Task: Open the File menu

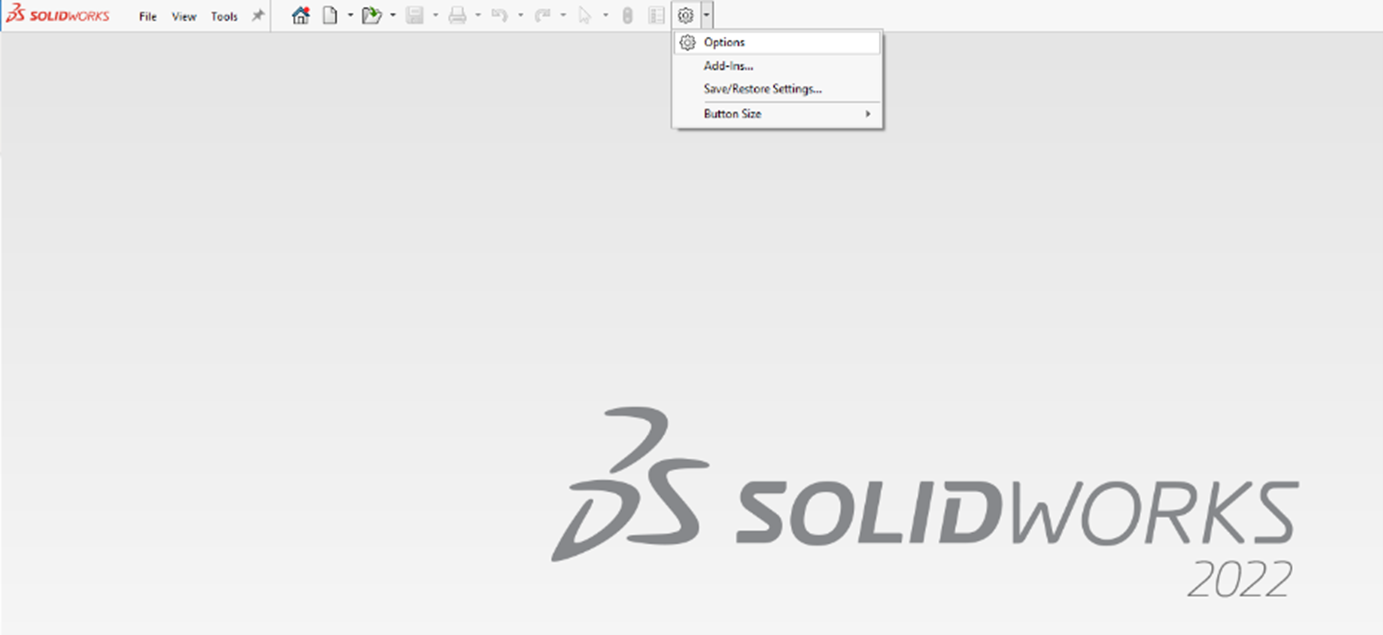Action: pyautogui.click(x=148, y=17)
